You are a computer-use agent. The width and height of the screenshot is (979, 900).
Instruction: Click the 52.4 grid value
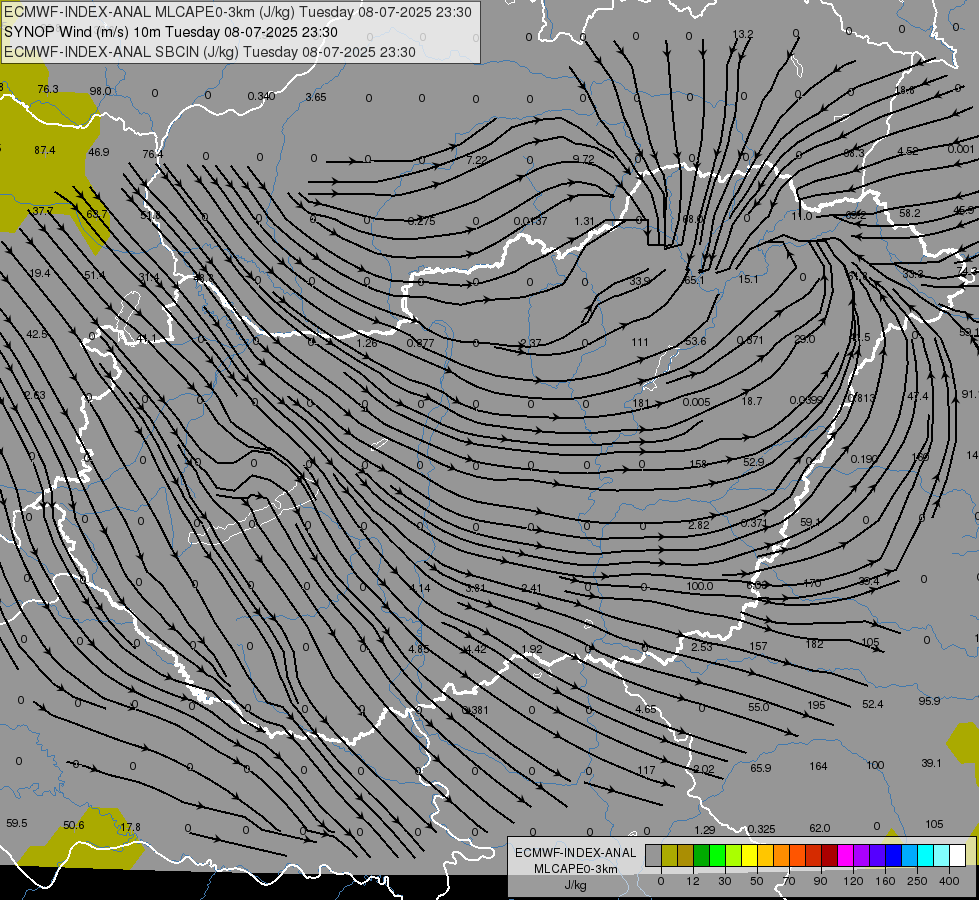click(x=872, y=705)
